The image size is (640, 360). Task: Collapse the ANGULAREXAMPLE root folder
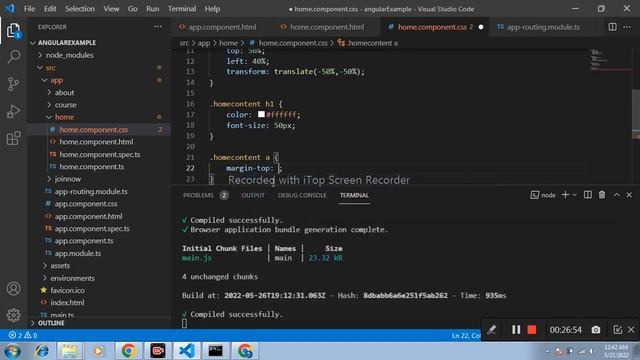click(33, 42)
